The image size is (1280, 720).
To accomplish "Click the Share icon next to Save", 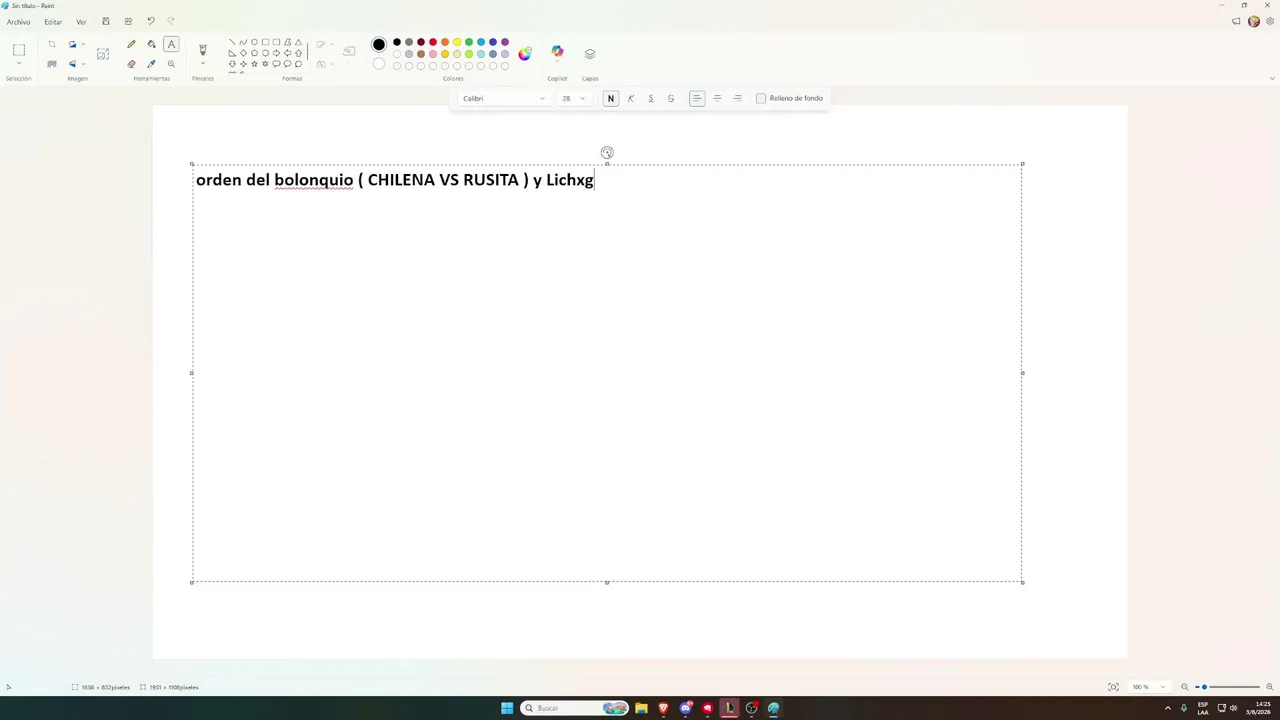I will [128, 21].
